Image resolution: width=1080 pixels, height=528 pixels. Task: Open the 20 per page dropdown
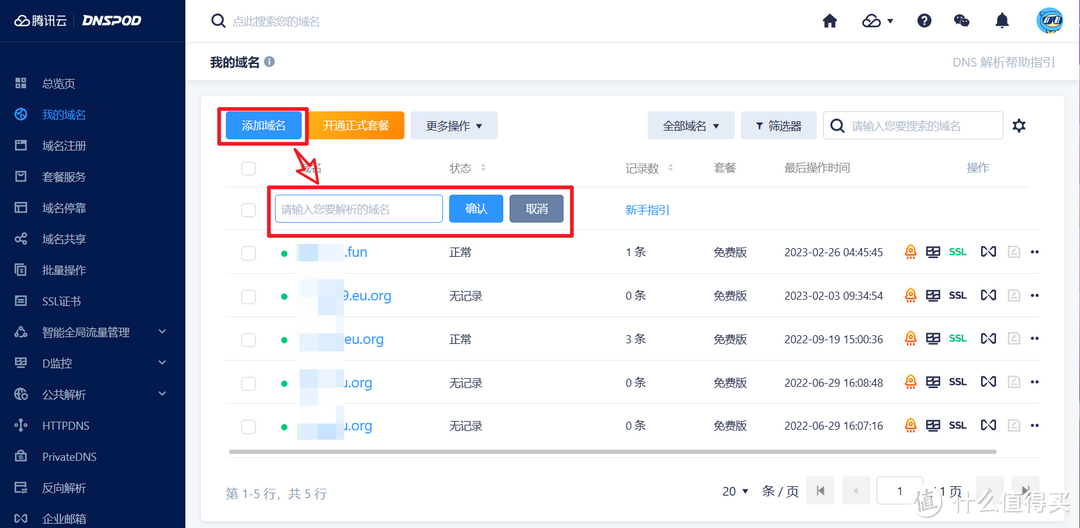735,491
